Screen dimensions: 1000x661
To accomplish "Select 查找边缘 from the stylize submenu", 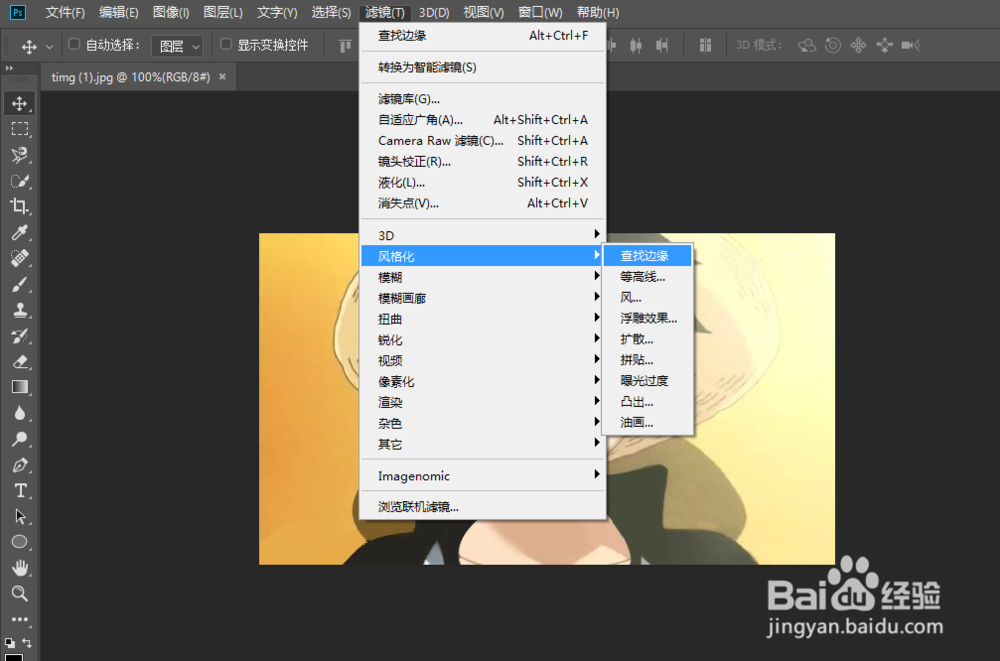I will (647, 255).
